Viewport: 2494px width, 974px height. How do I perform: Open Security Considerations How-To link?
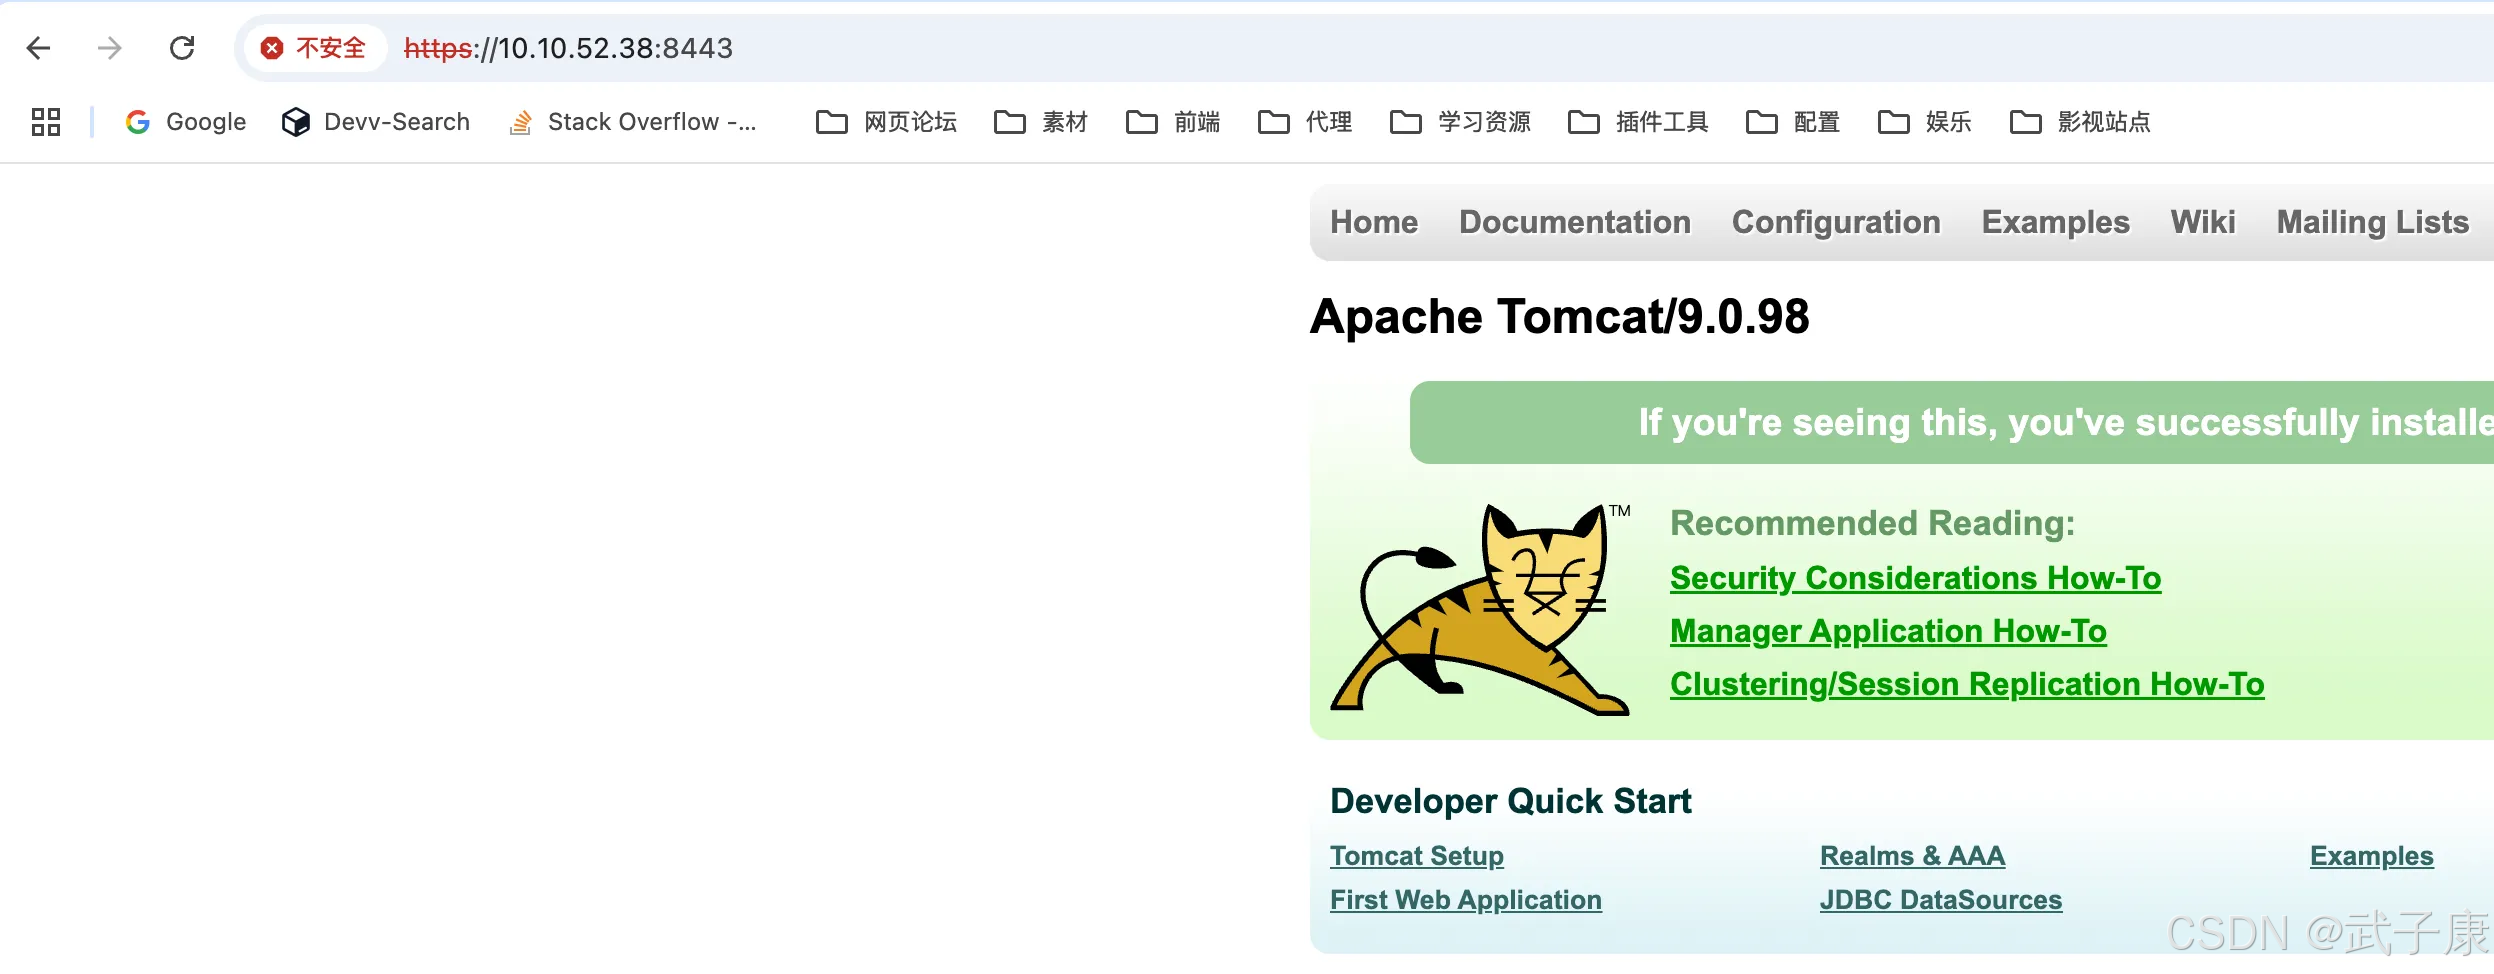(1915, 578)
